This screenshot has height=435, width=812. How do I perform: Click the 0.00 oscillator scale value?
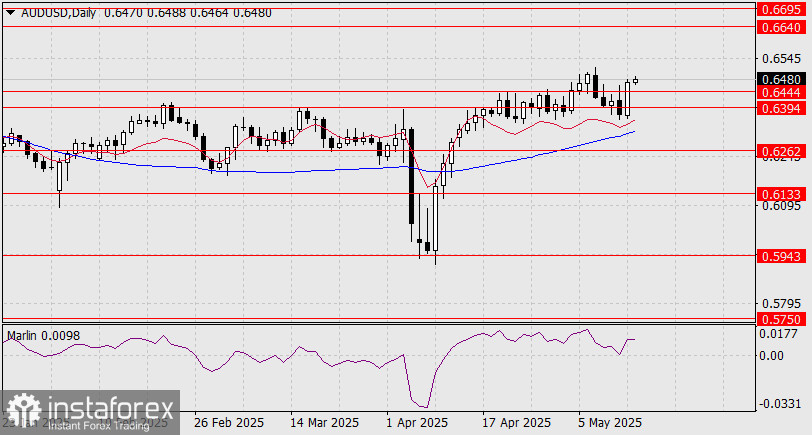[x=772, y=355]
